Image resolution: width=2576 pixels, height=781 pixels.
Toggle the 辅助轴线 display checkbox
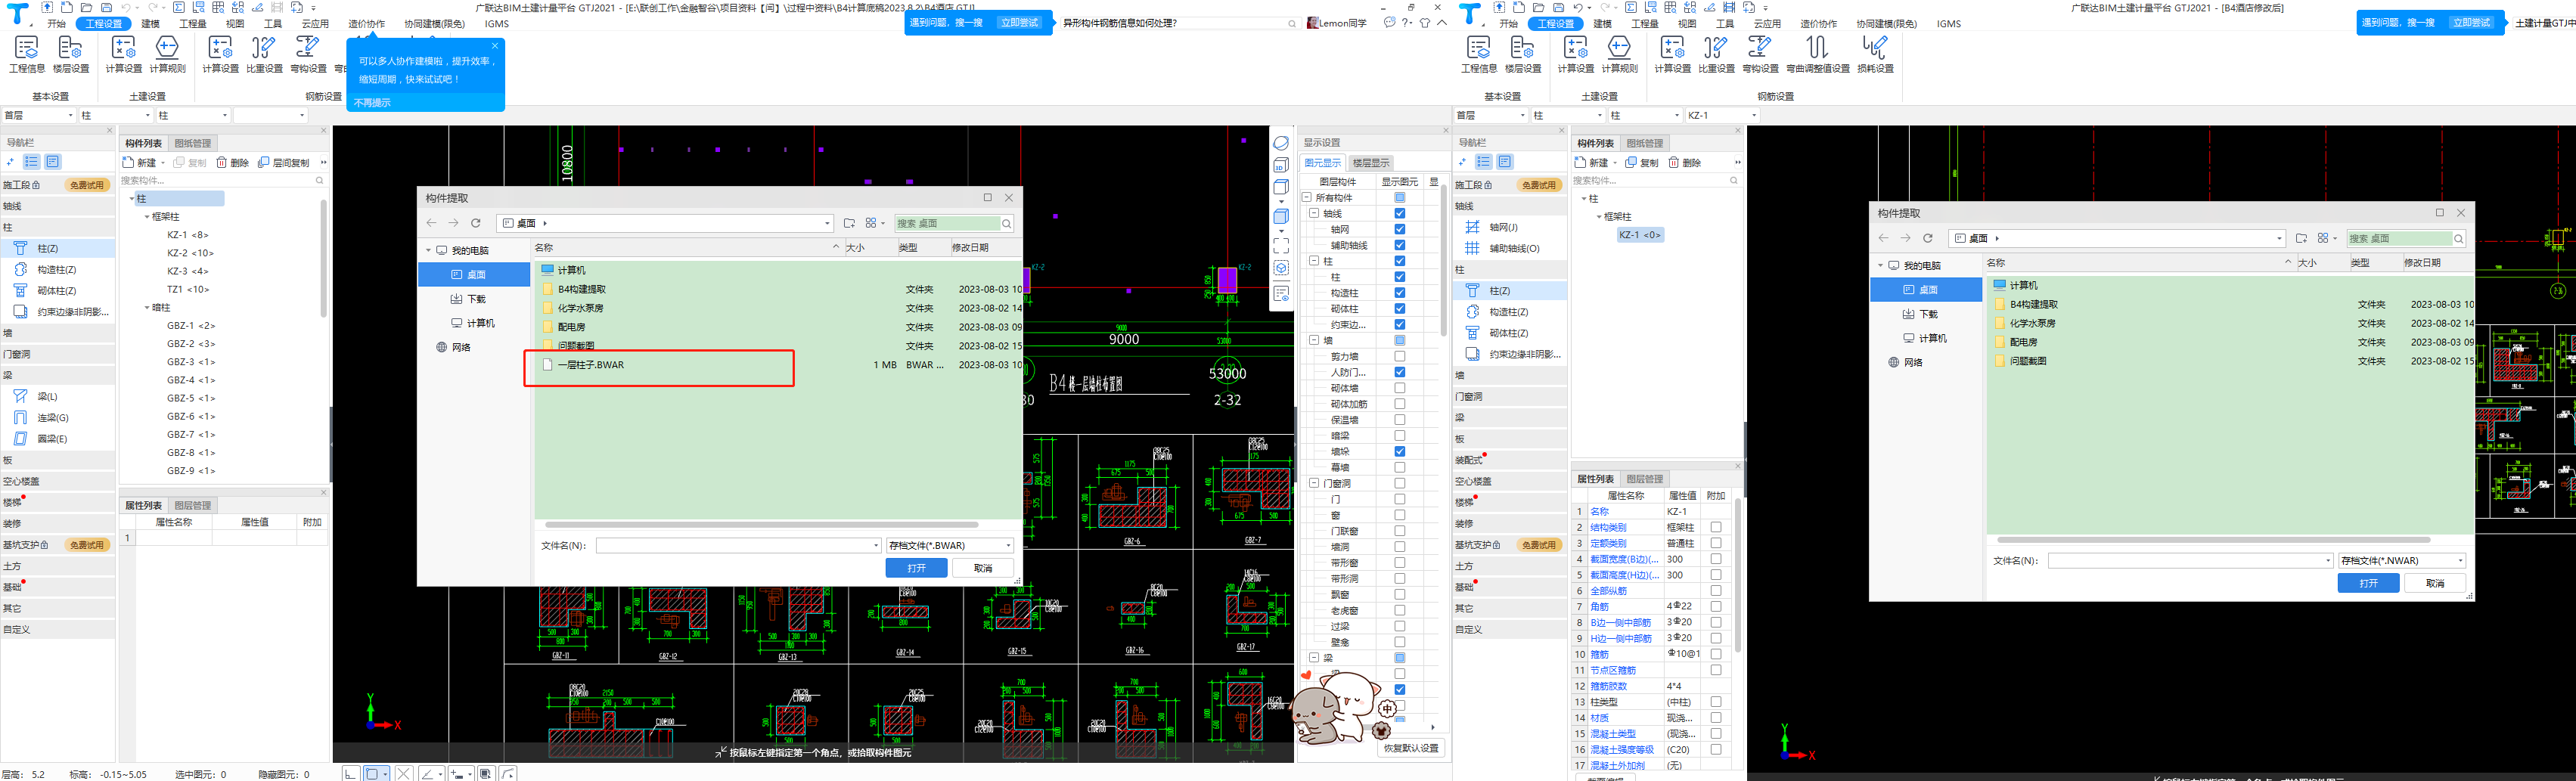click(1400, 245)
